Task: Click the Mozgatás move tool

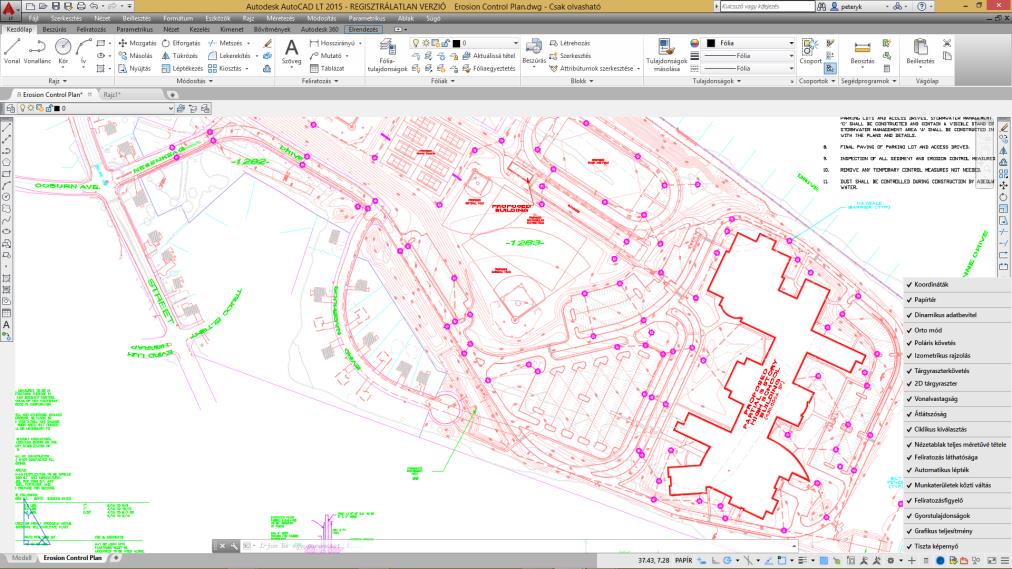Action: pyautogui.click(x=137, y=43)
